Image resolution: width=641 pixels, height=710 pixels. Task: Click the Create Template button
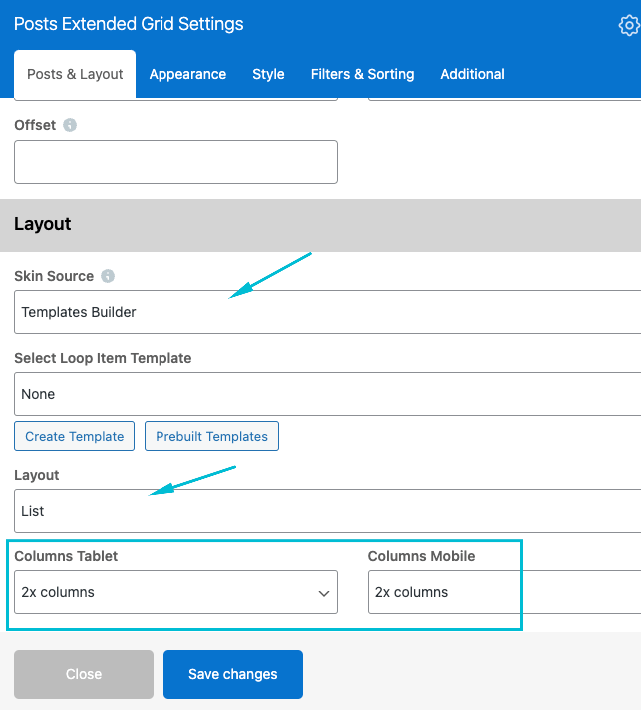(x=75, y=436)
